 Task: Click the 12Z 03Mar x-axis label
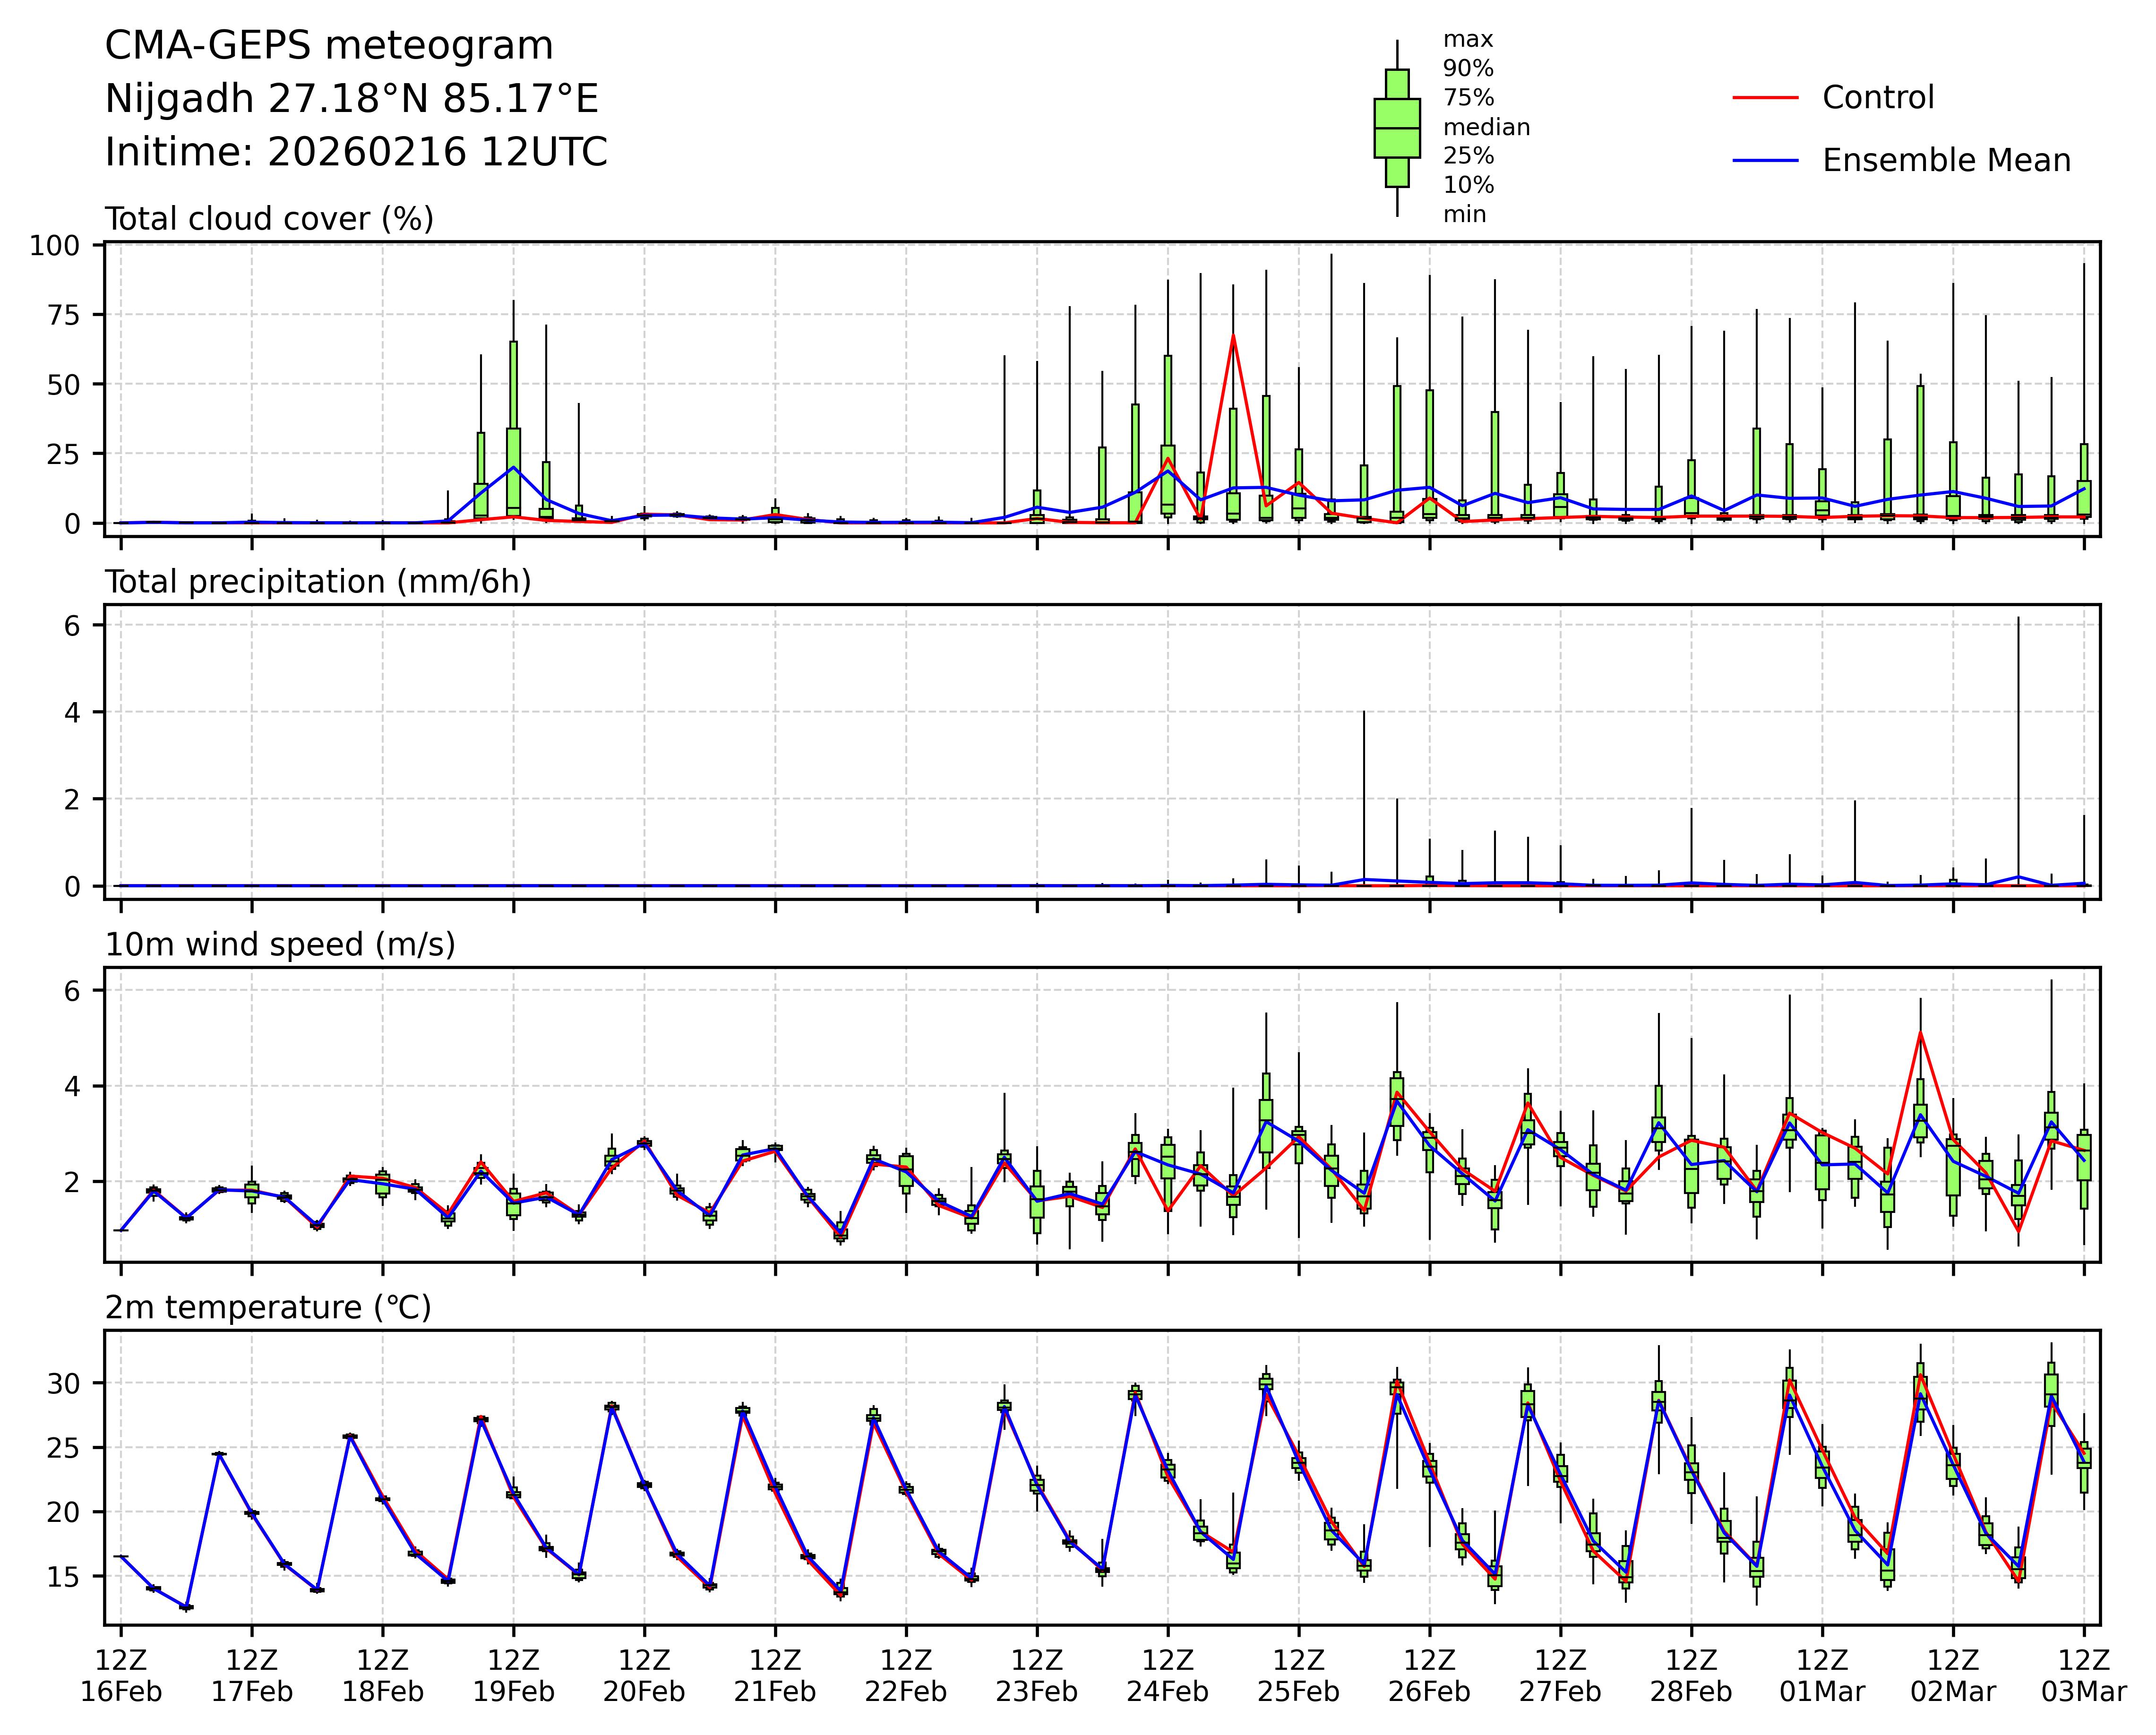(2083, 1676)
